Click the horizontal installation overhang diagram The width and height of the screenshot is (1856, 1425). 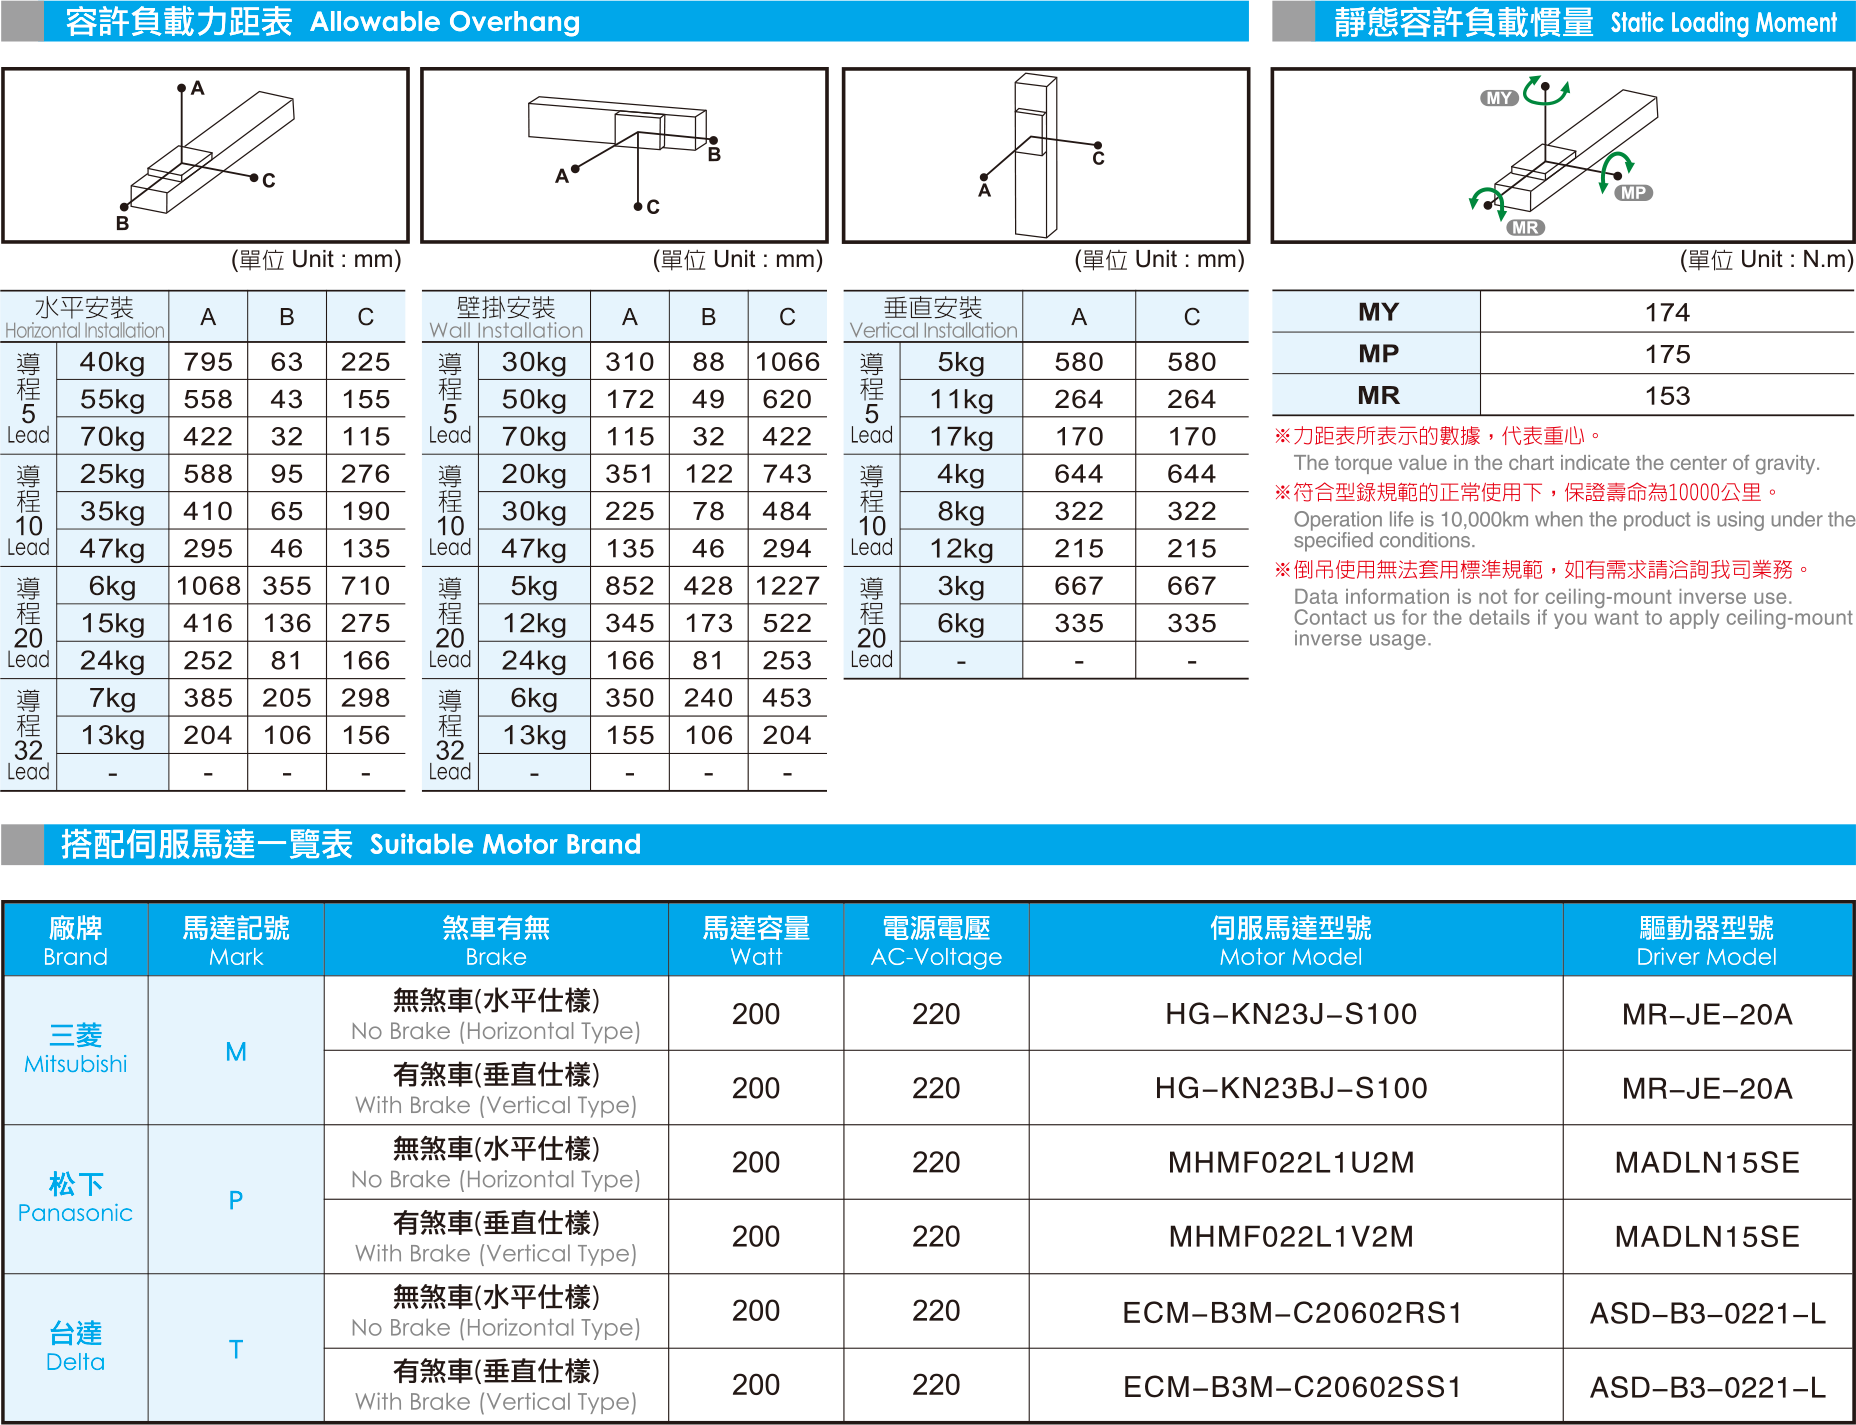point(205,155)
